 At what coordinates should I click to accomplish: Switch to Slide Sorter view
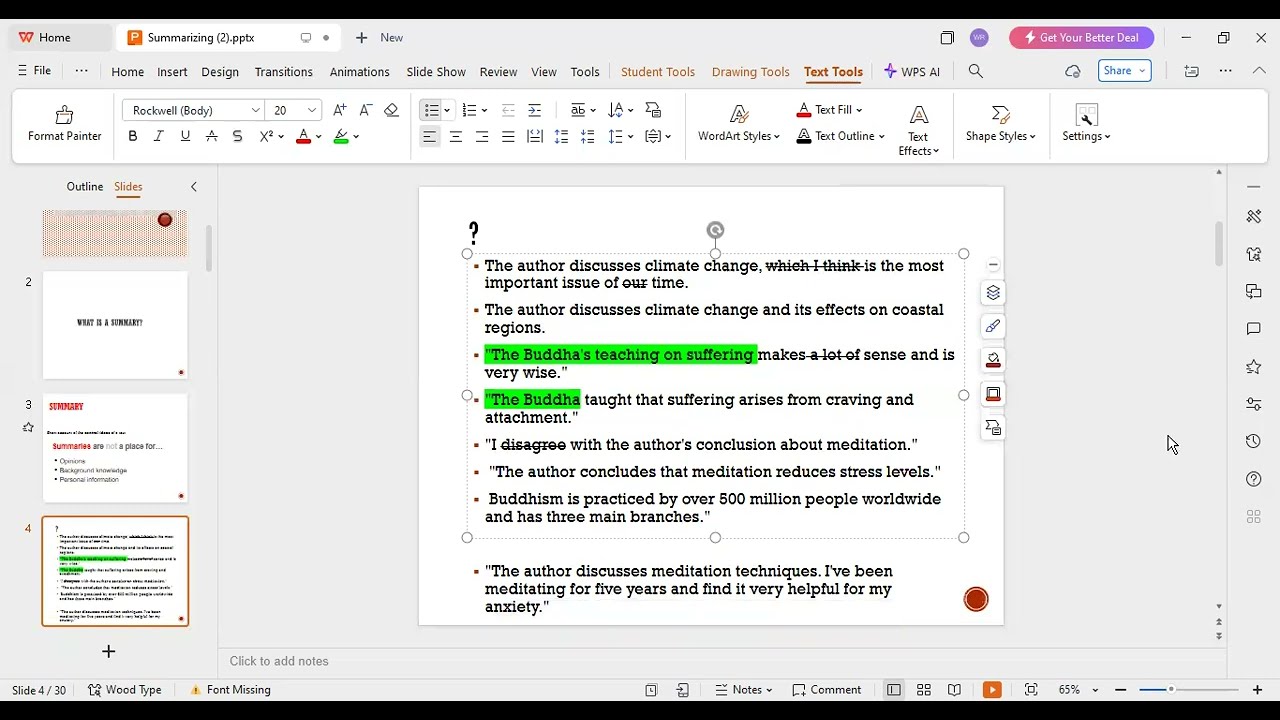tap(924, 690)
